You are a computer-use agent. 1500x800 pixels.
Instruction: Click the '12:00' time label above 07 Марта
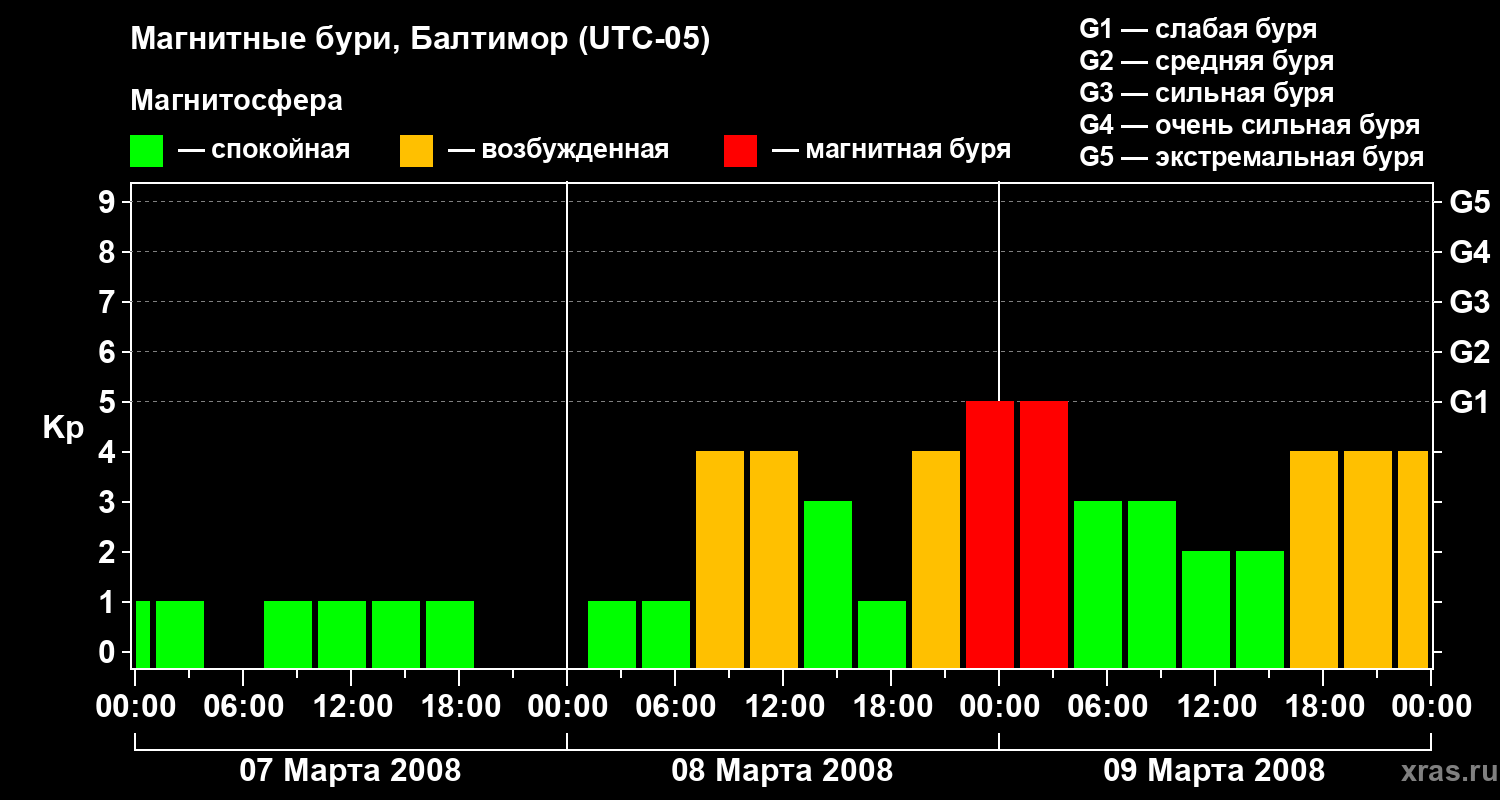[351, 707]
